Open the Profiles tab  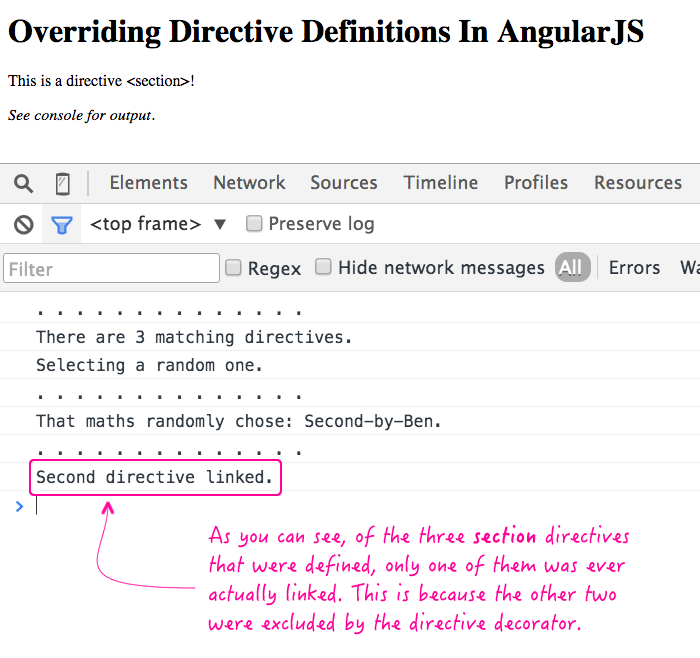(x=536, y=183)
